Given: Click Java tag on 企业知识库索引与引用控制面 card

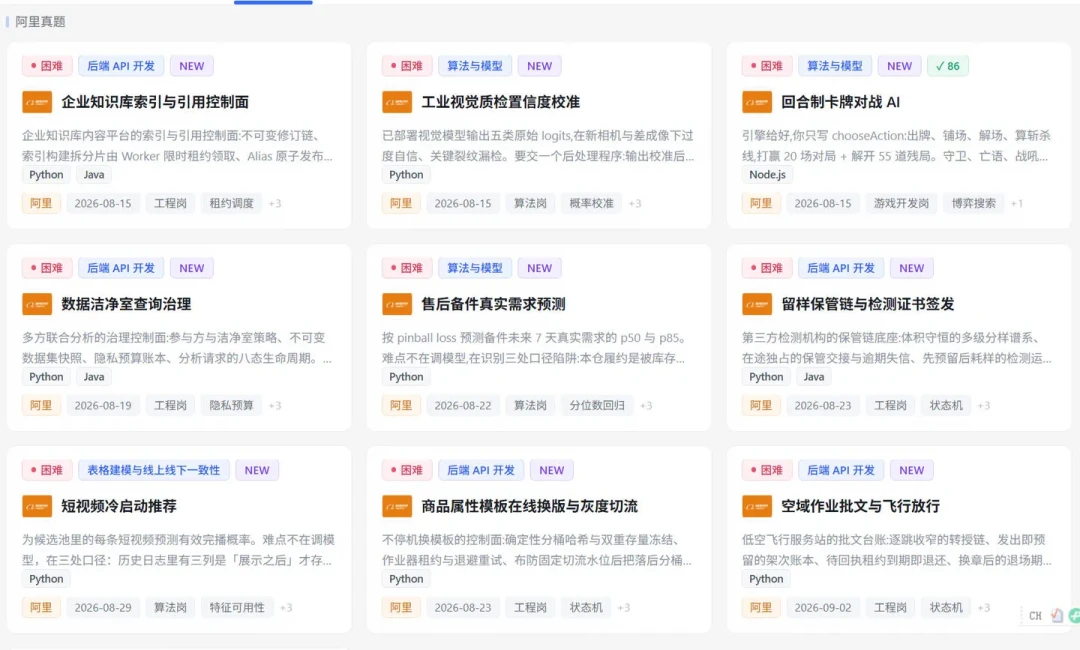Looking at the screenshot, I should tap(94, 175).
